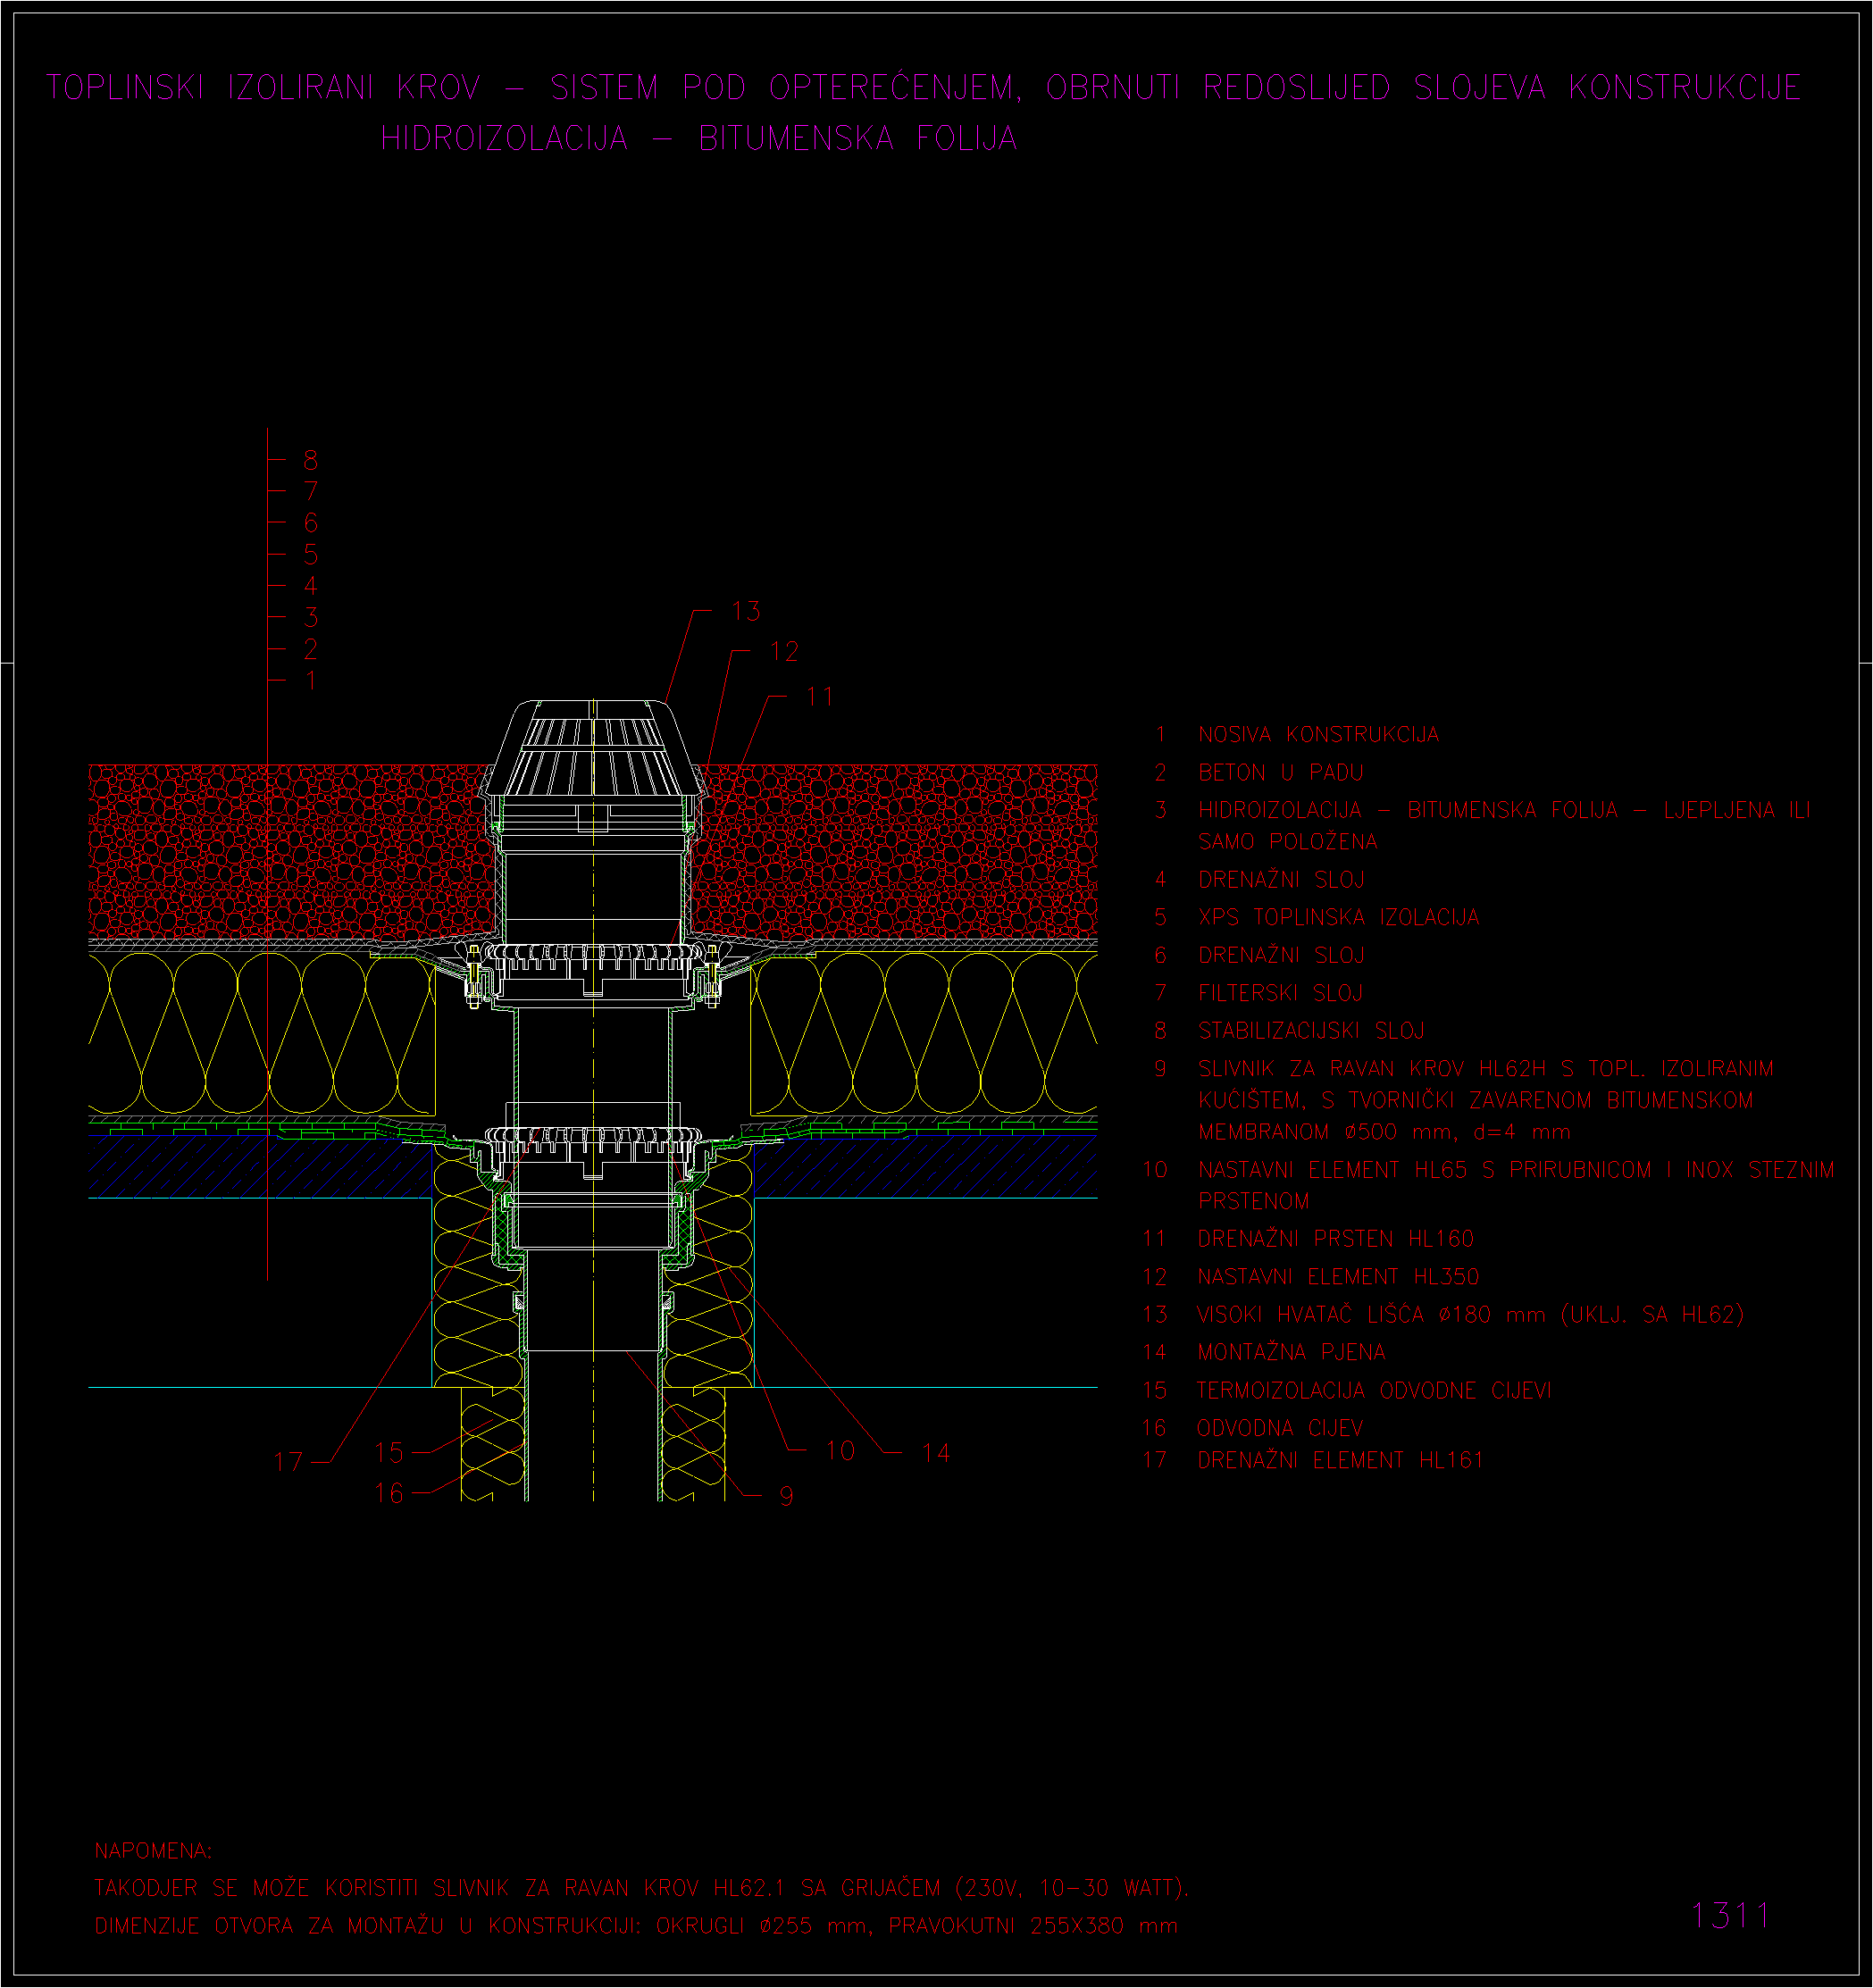Click legend text 'NASTAVNI ELEMENT HL350'

pos(1338,1277)
